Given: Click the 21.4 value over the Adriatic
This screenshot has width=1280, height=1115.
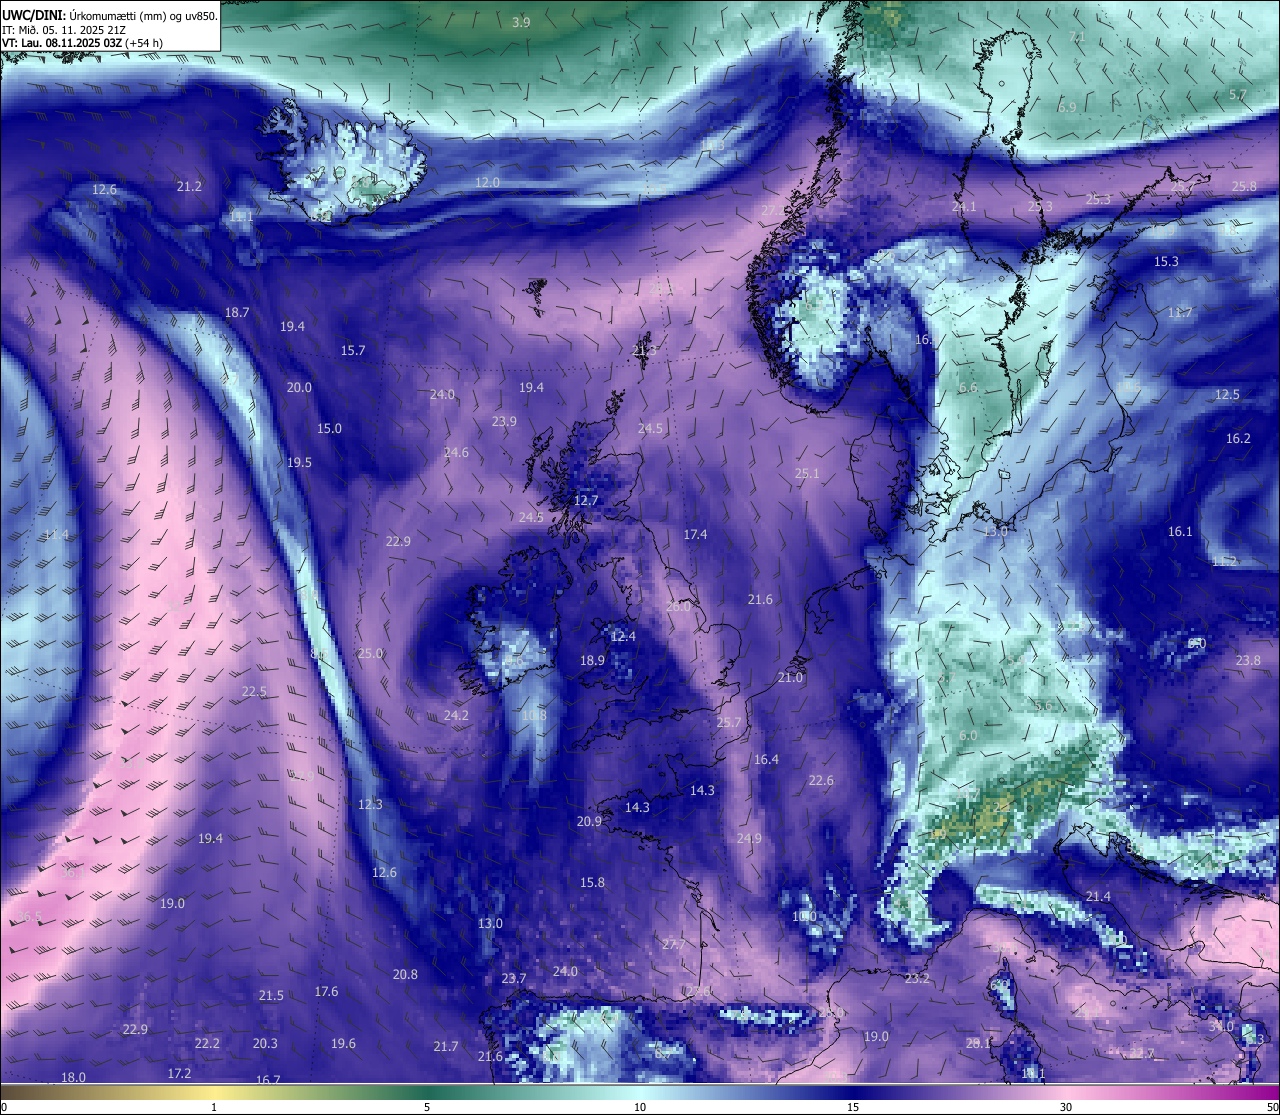Looking at the screenshot, I should point(1098,896).
